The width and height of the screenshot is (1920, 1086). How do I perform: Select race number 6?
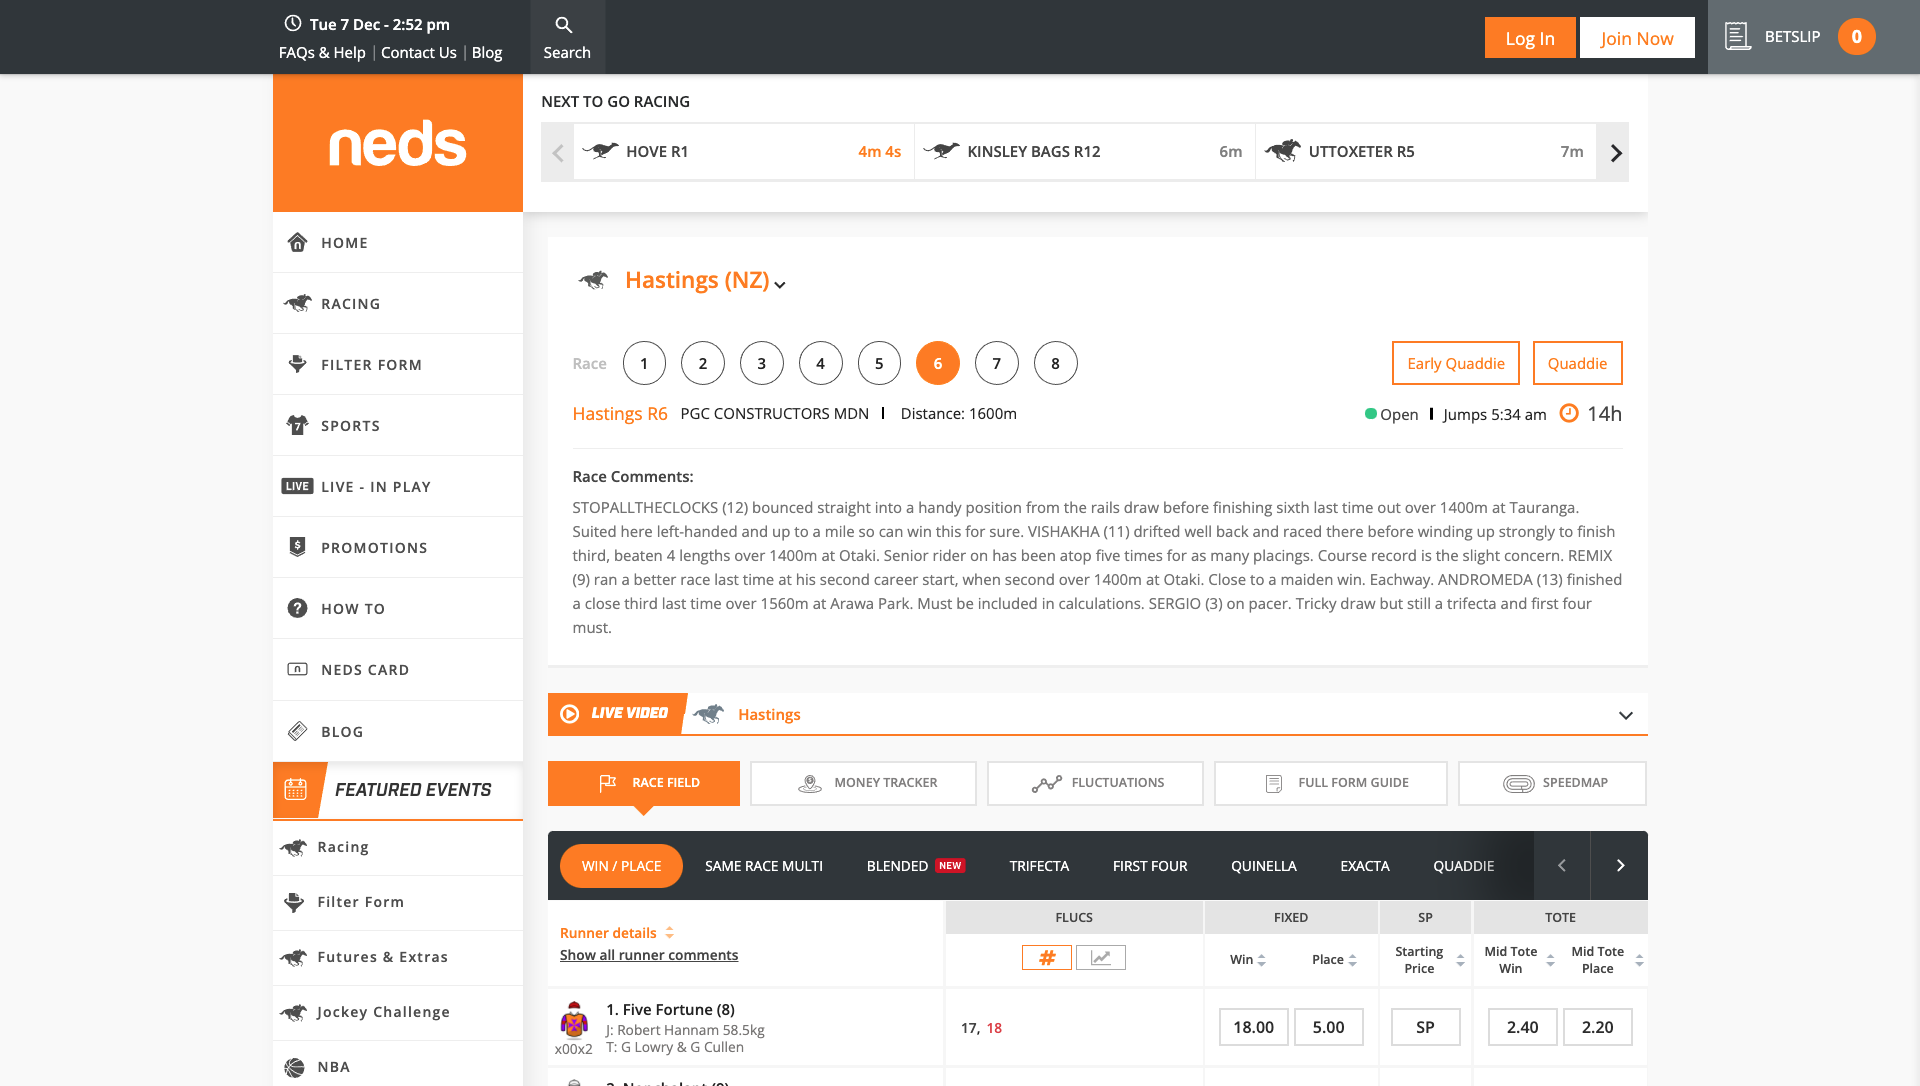[x=938, y=363]
